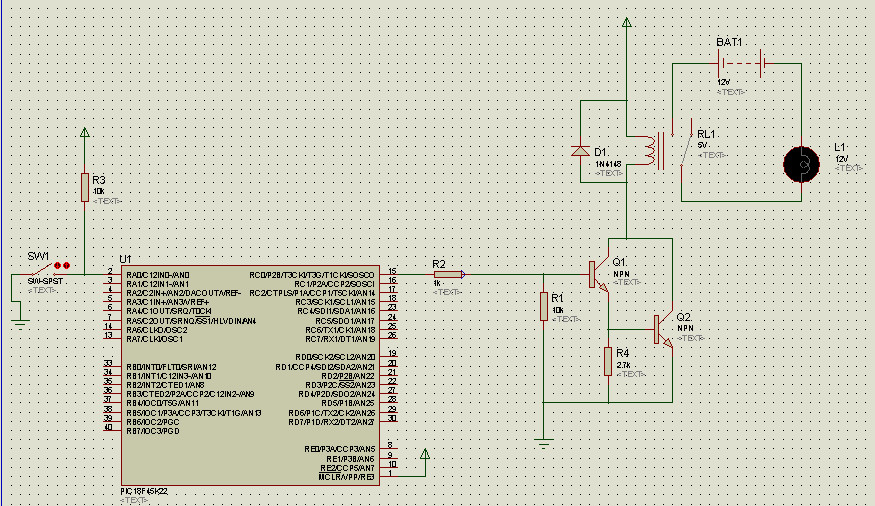
Task: Select the BAT1 battery symbol
Action: [742, 64]
